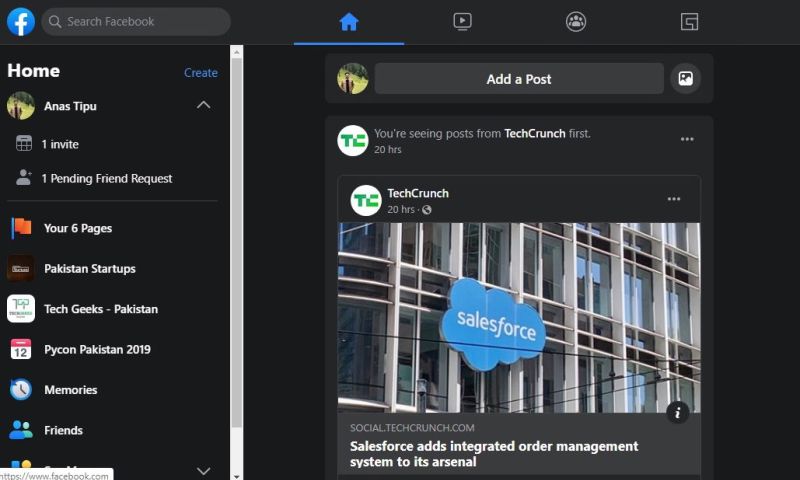The height and width of the screenshot is (480, 800).
Task: Select the Home tab in top navigation
Action: (x=348, y=21)
